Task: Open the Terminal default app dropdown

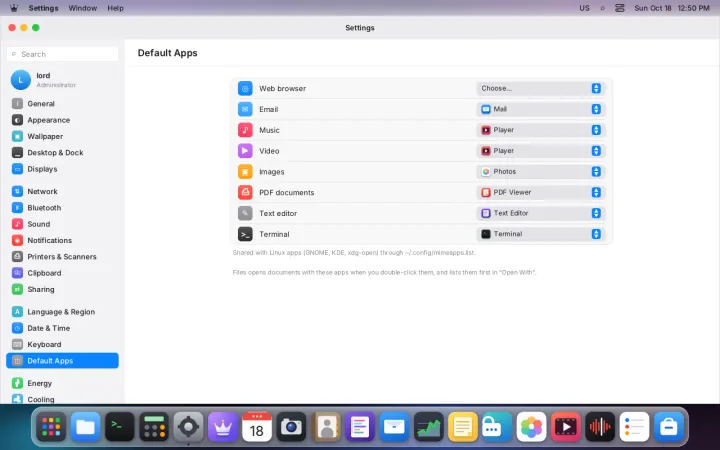Action: pos(540,234)
